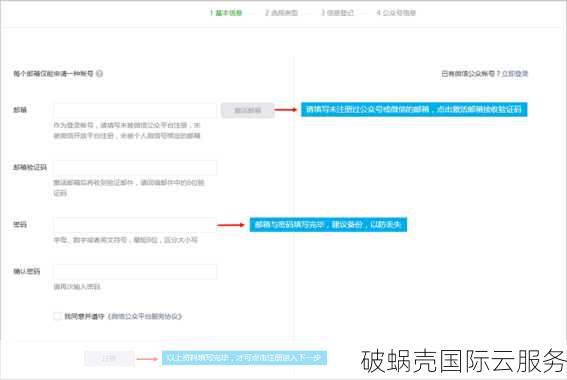Select step 1 基本信息
This screenshot has height=380, width=567.
(226, 13)
